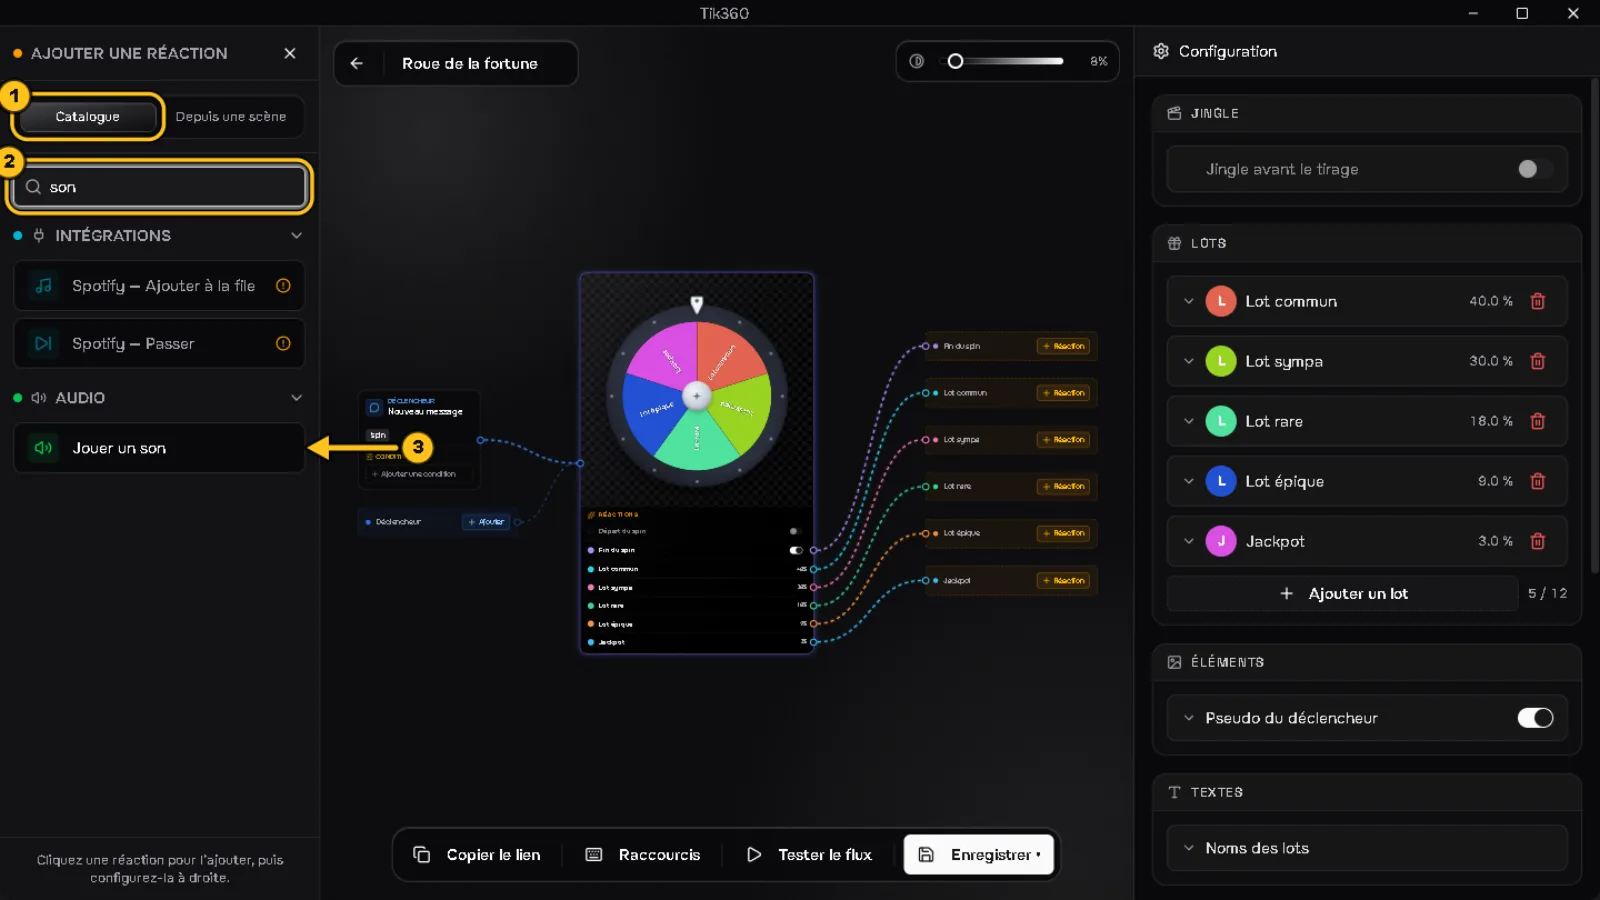Expand the Jackpot row
1600x900 pixels.
pos(1189,541)
